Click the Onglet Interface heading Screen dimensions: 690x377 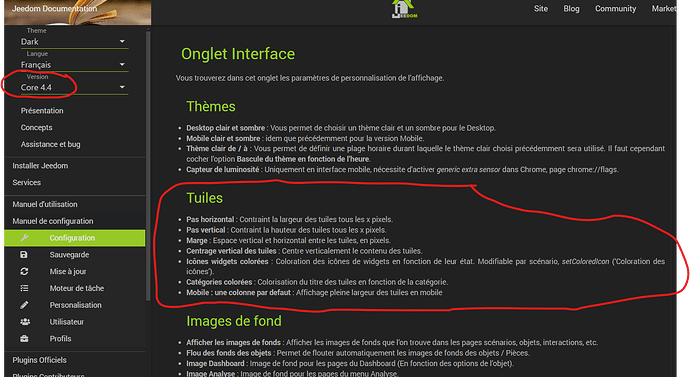[238, 54]
